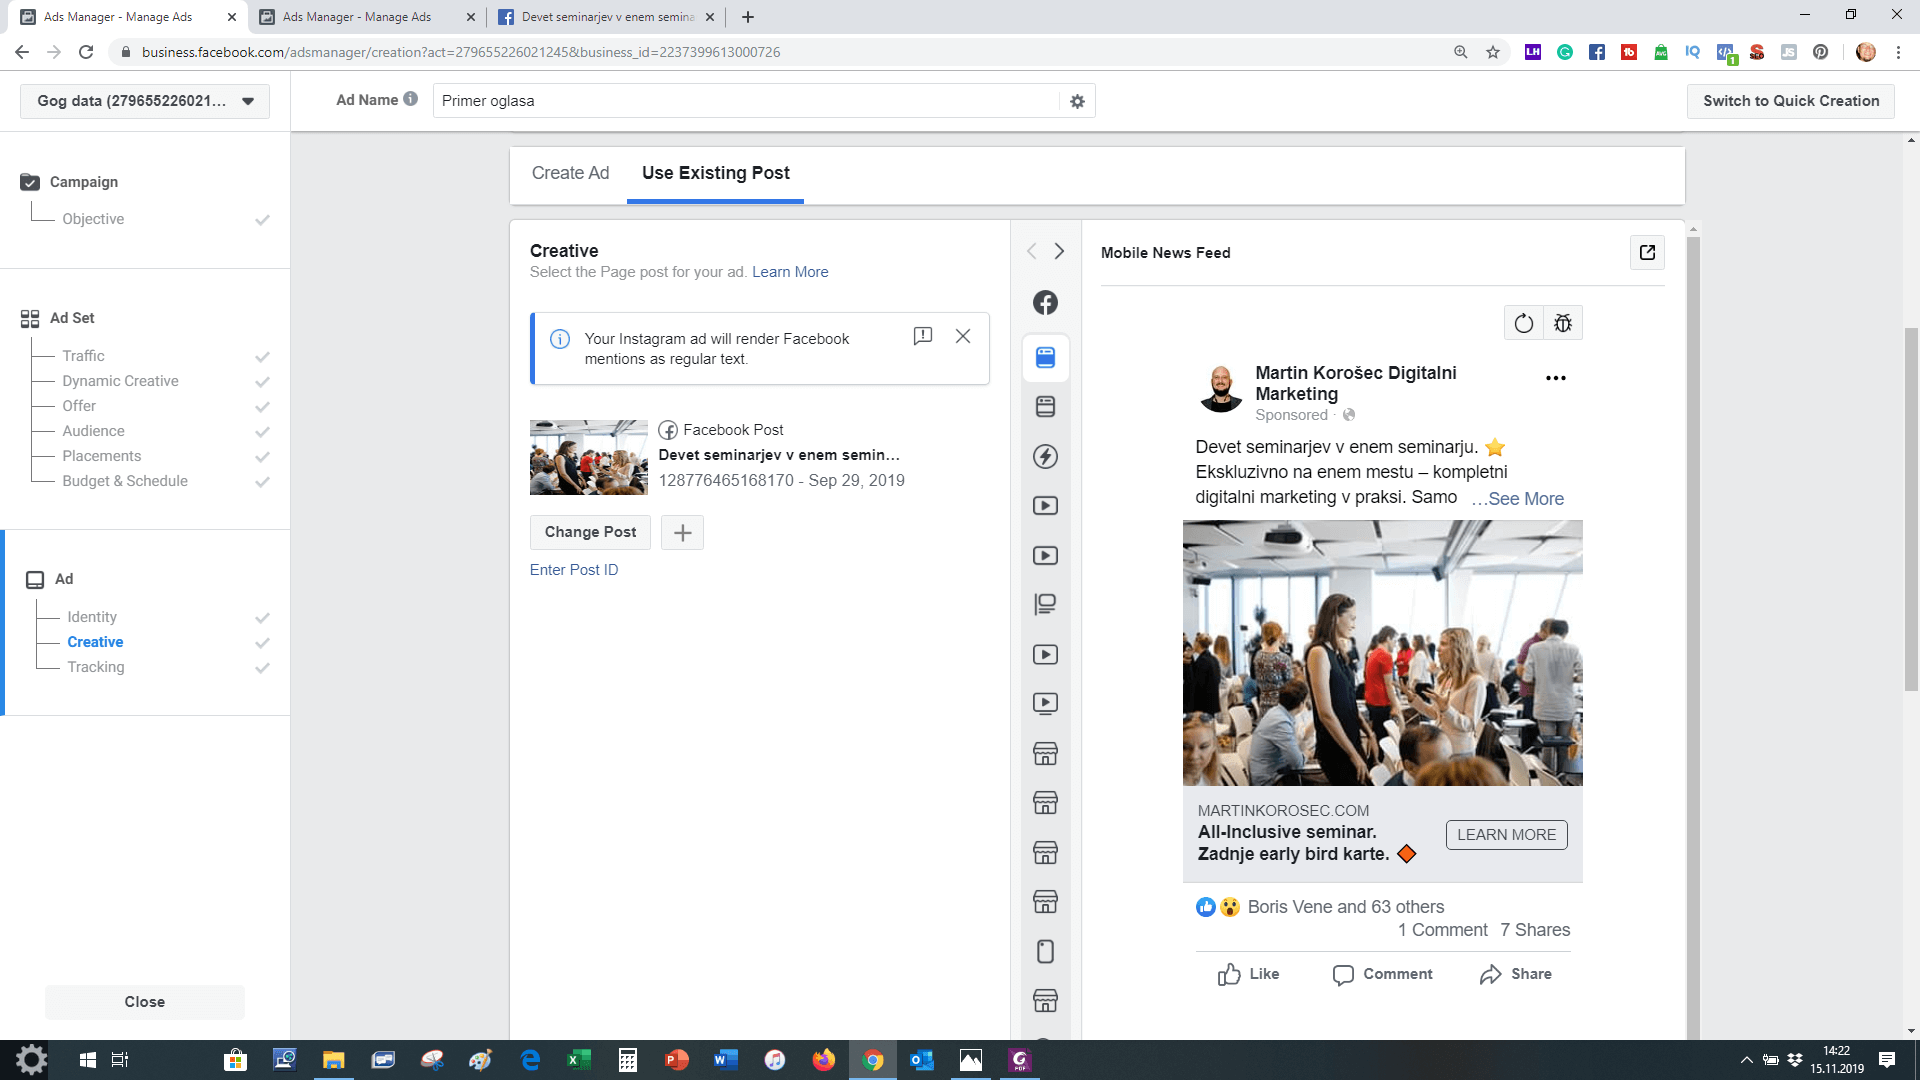
Task: Select the Use Existing Post tab
Action: [715, 173]
